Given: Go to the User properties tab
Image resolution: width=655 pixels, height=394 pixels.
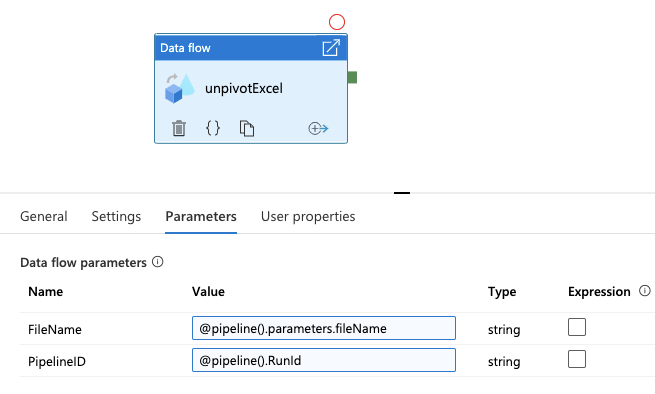Looking at the screenshot, I should coord(308,216).
